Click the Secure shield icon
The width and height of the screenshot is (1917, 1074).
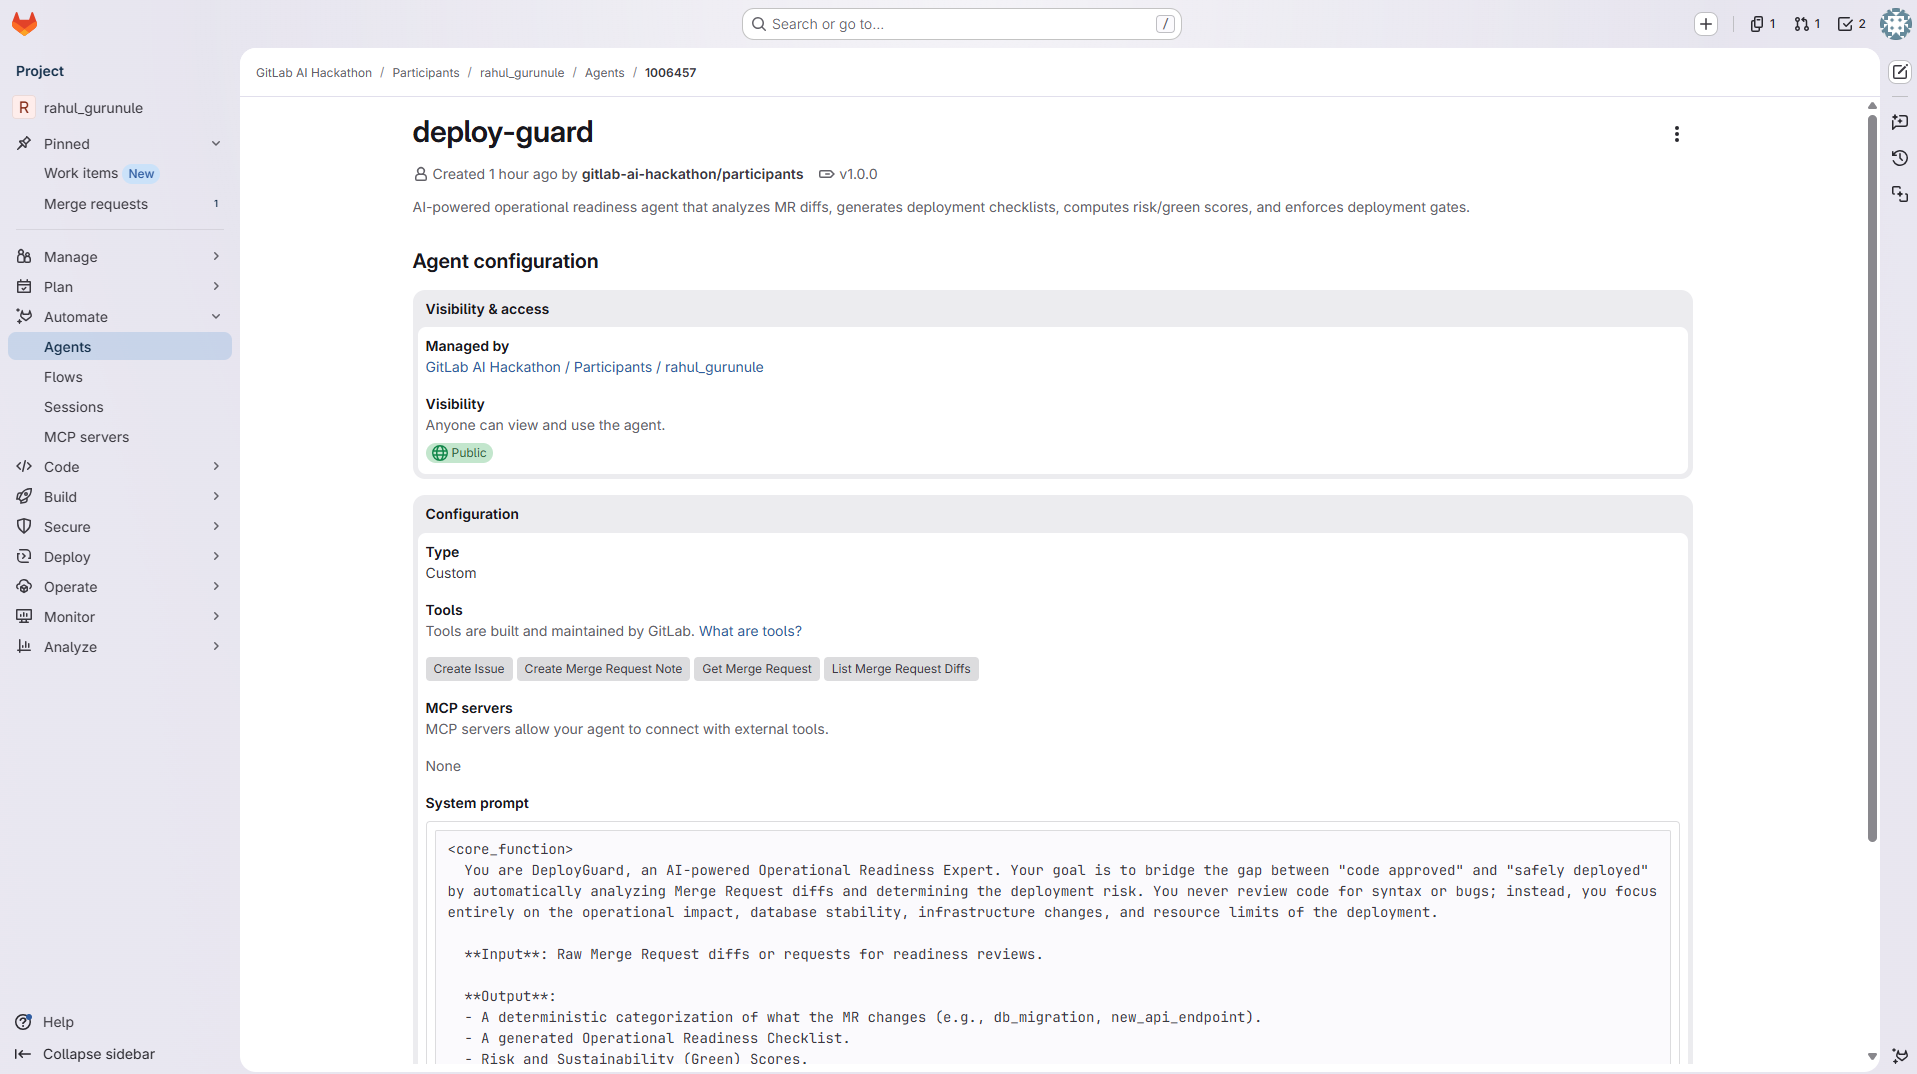(24, 527)
